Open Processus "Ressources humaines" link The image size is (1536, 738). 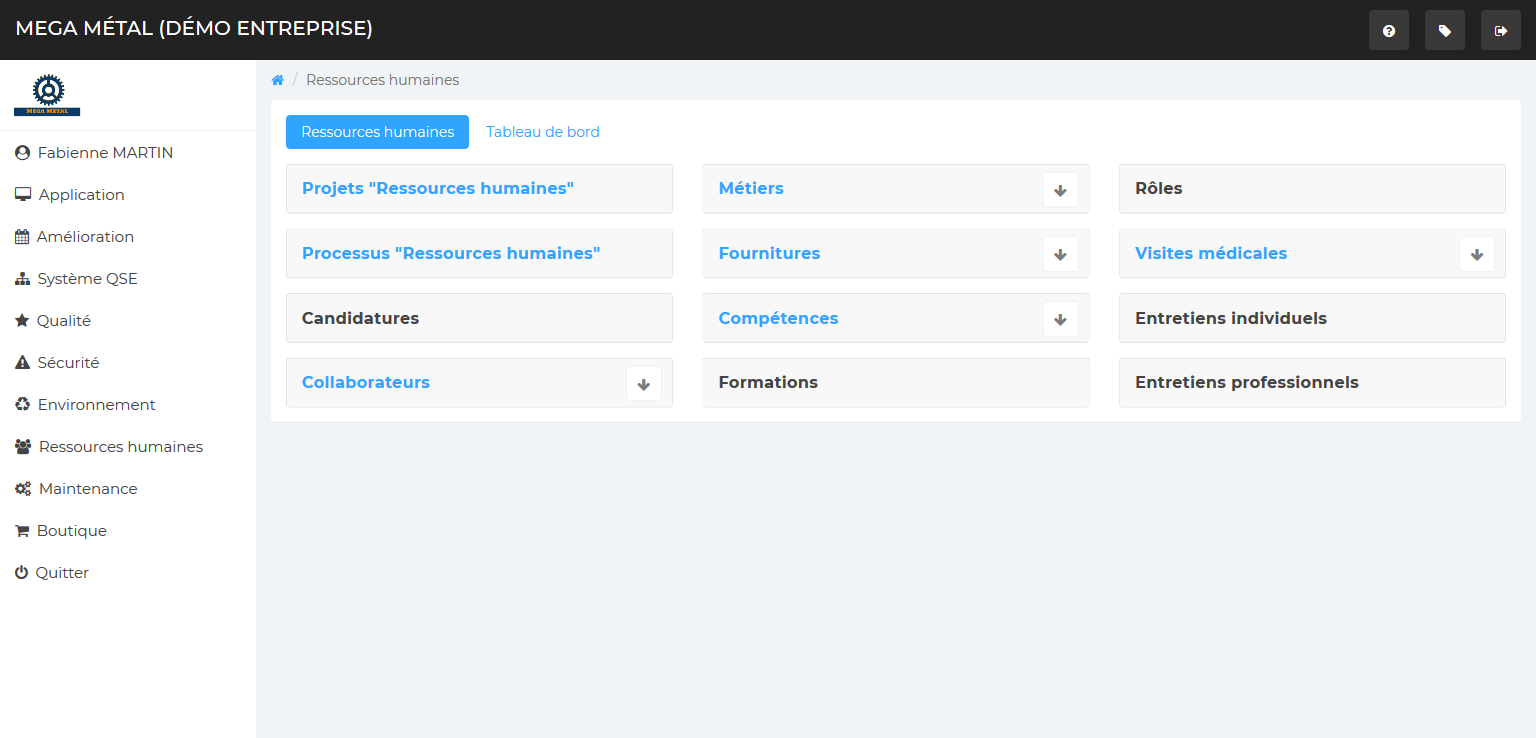point(451,253)
